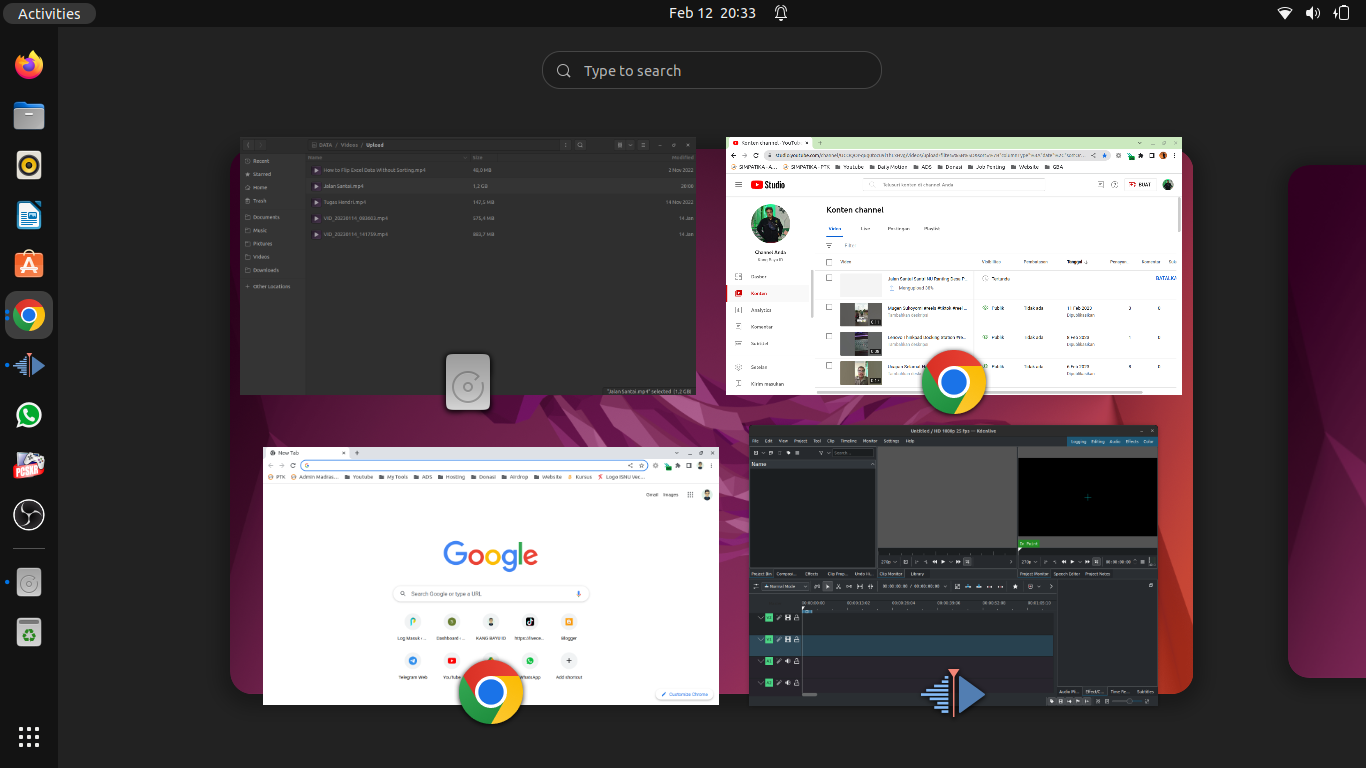1366x768 pixels.
Task: Open the Trash from the dock
Action: [29, 632]
